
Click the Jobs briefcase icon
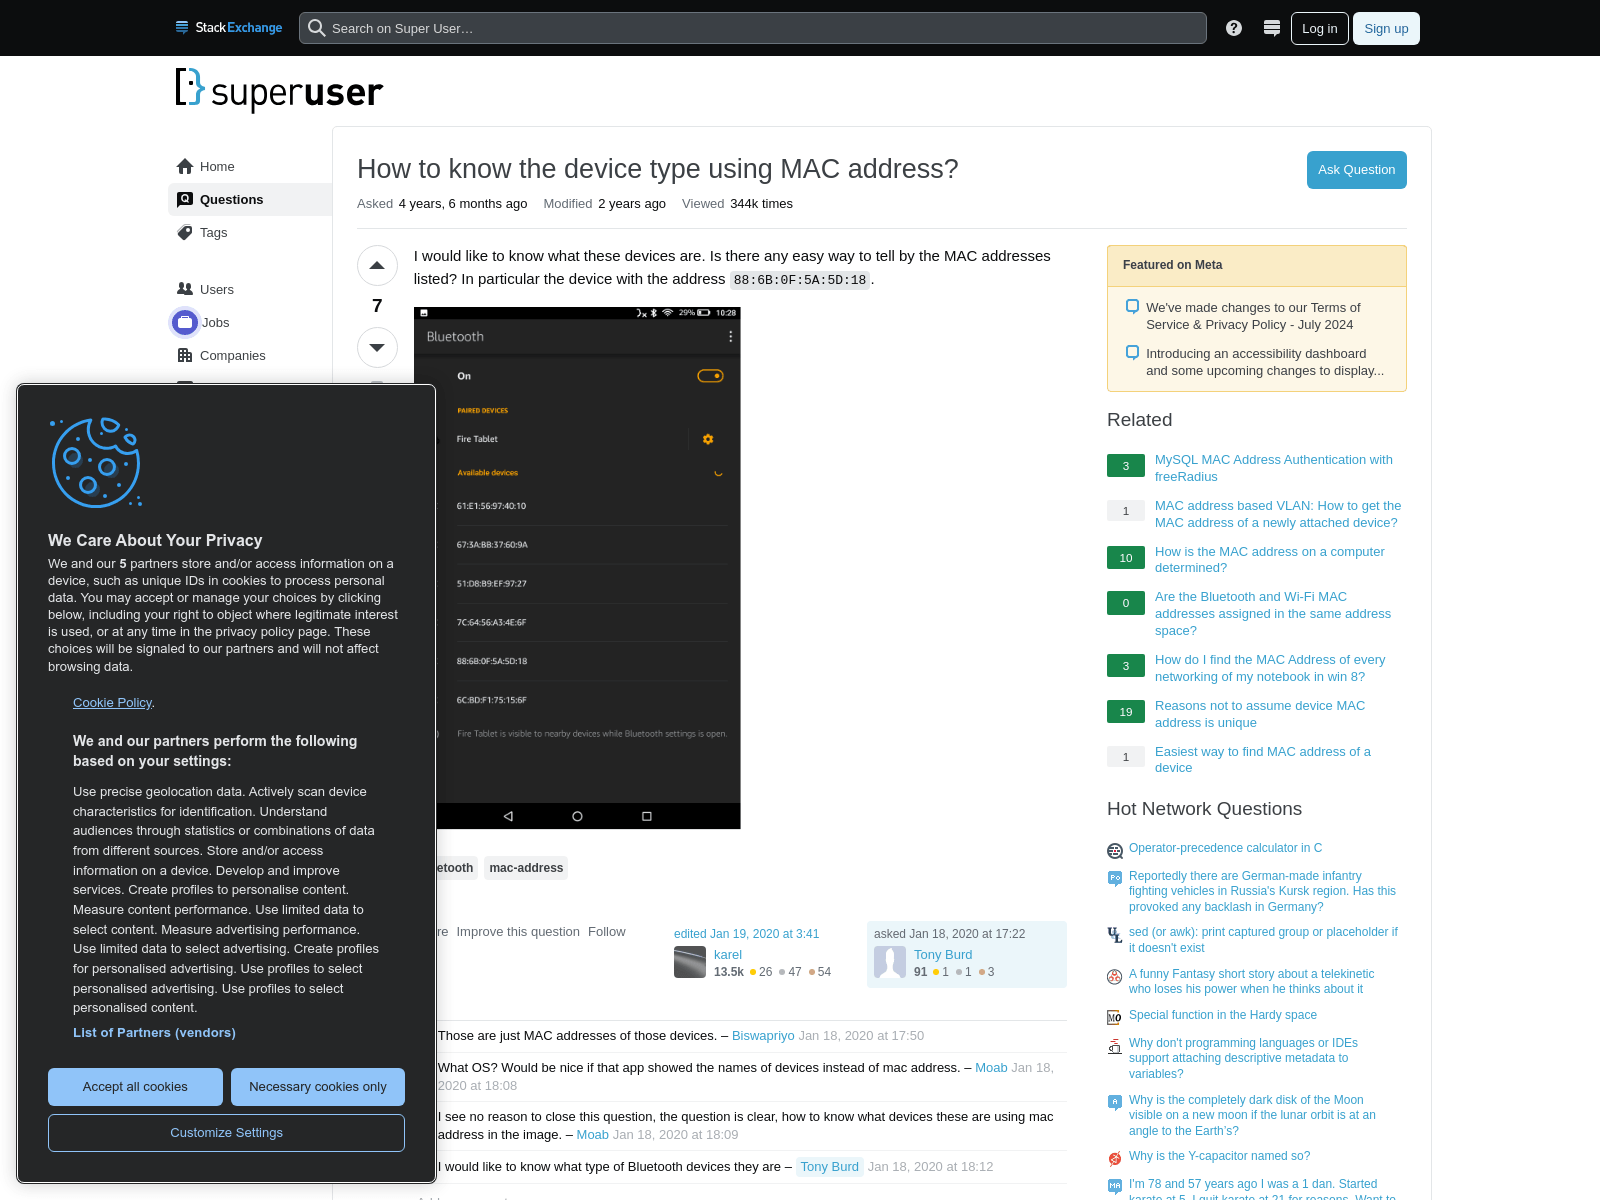(x=185, y=322)
